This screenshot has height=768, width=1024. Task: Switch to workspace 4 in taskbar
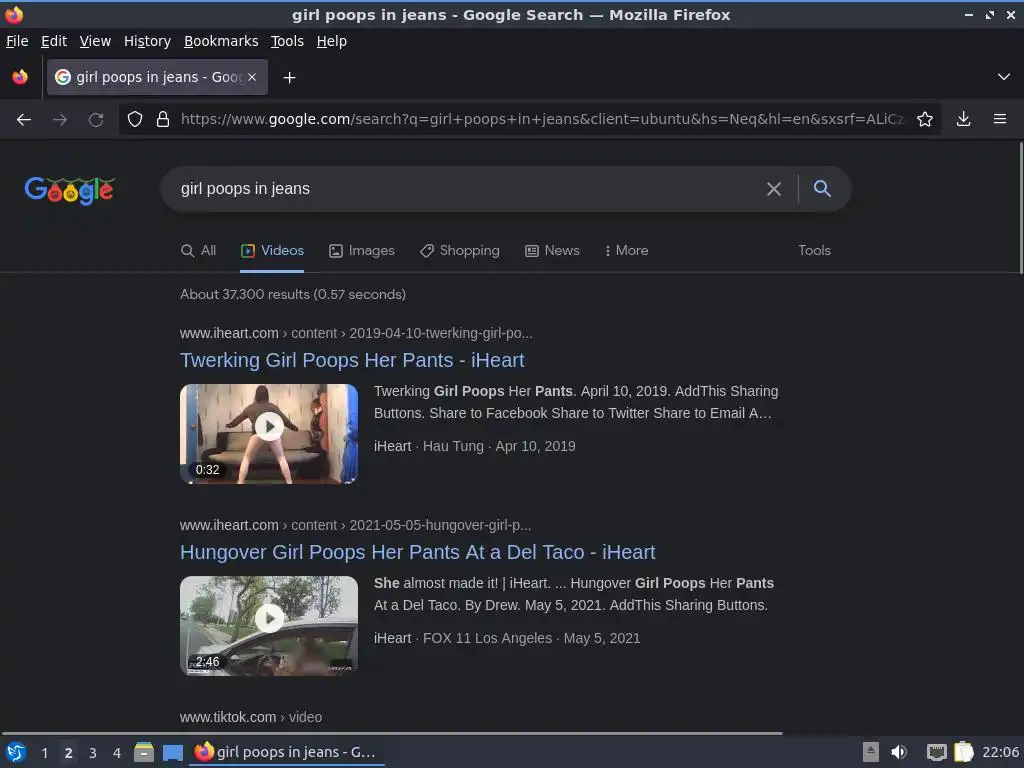point(117,753)
